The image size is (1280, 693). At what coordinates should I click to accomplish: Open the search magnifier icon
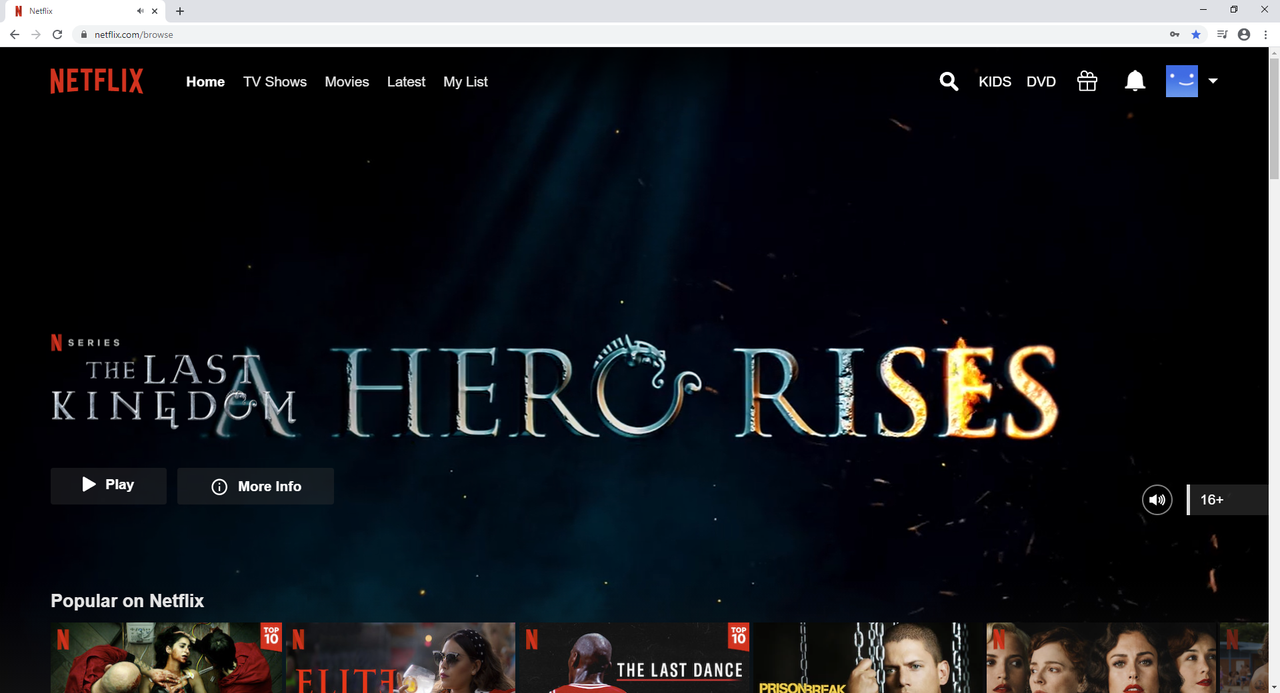[x=949, y=82]
